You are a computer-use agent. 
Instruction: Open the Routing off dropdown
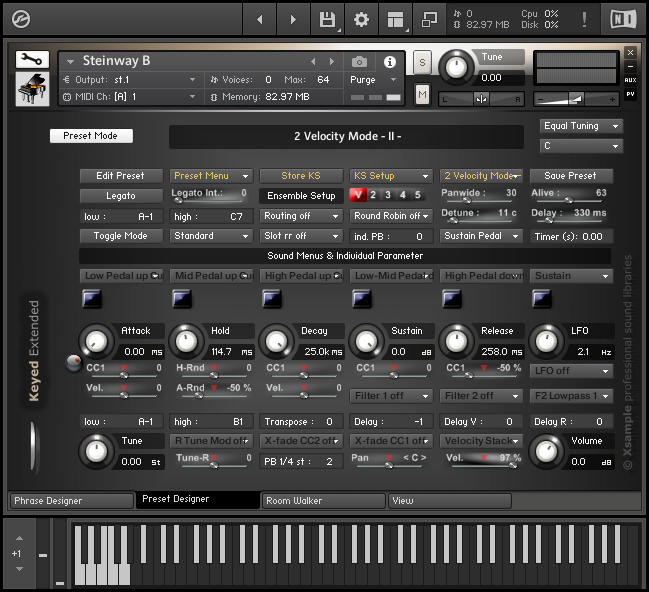(x=301, y=216)
